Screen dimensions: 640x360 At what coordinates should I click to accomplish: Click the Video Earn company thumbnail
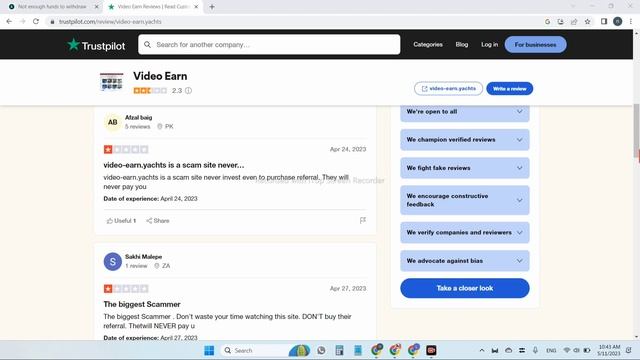[111, 82]
